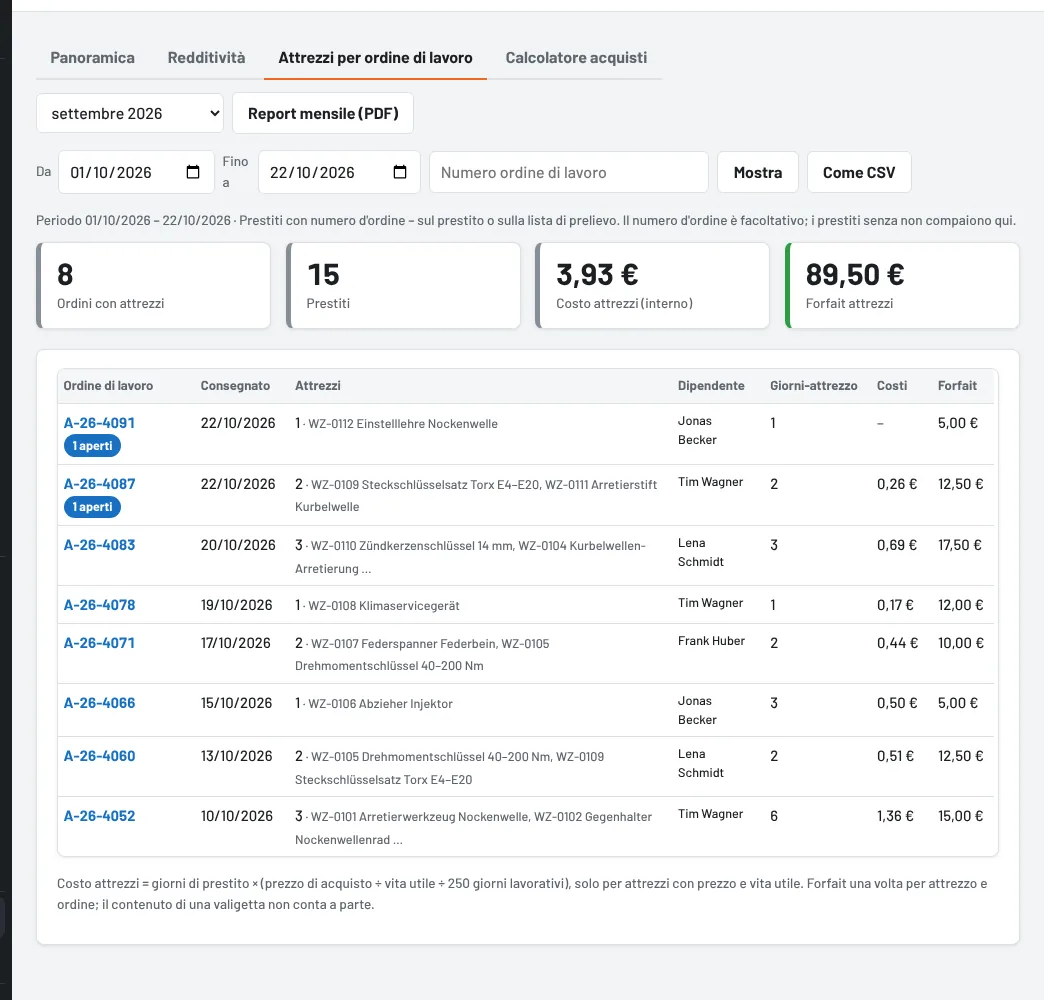Click the Mostra button

coord(758,172)
